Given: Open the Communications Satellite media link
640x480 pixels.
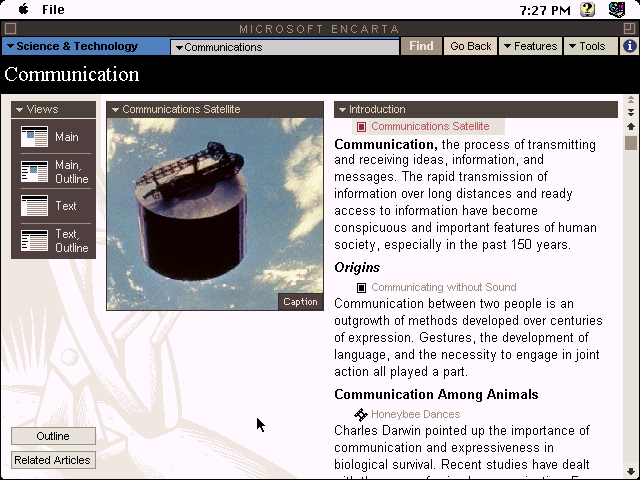Looking at the screenshot, I should 430,127.
